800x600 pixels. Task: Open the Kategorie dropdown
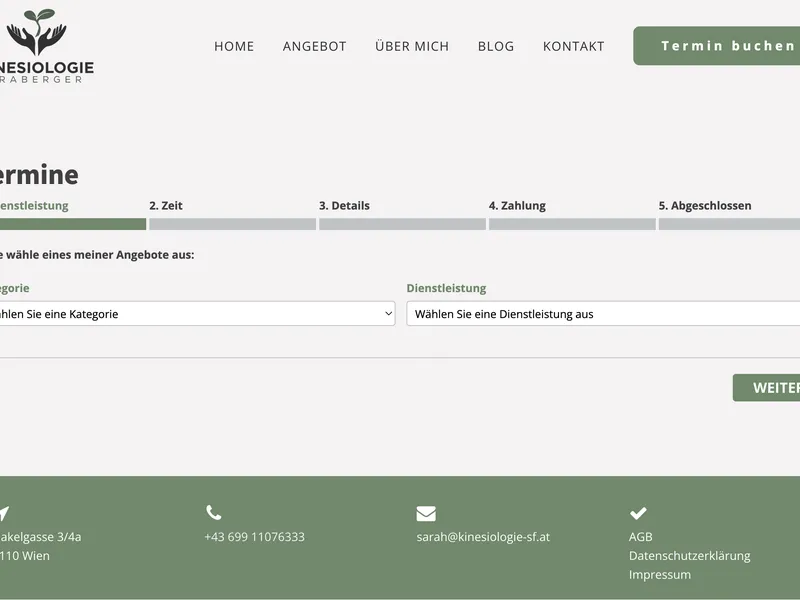(x=198, y=314)
